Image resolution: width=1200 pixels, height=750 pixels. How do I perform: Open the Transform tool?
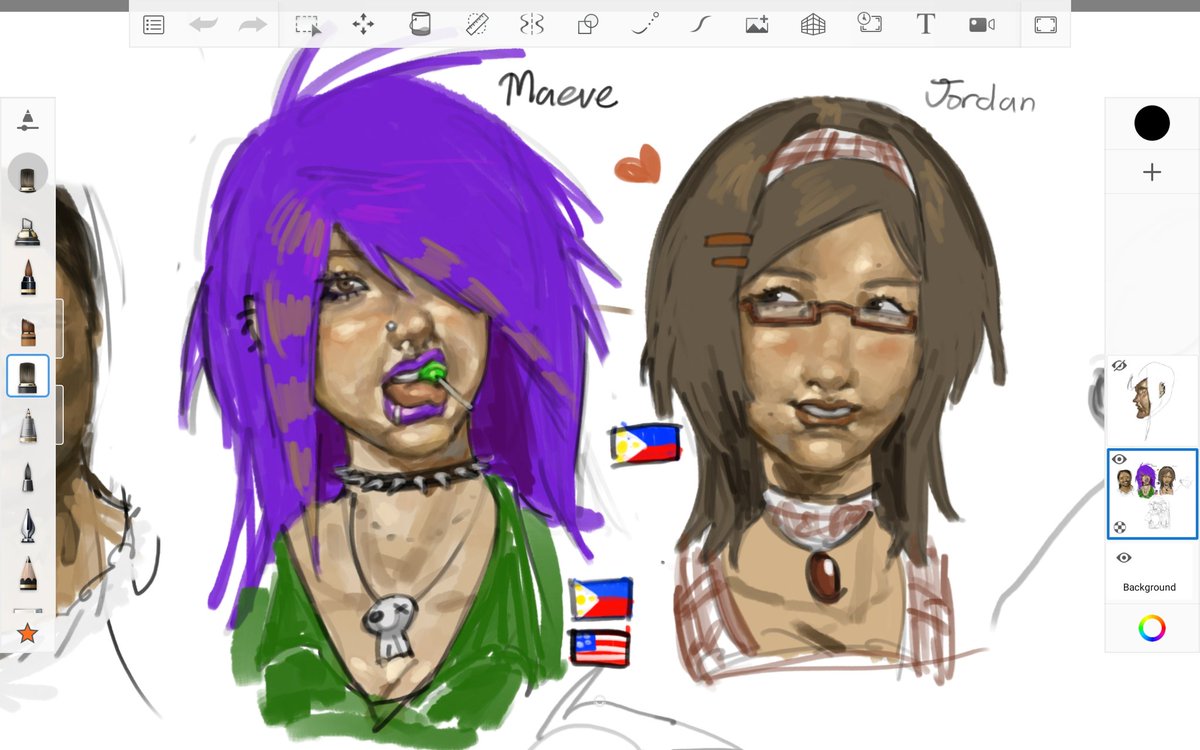click(x=364, y=24)
